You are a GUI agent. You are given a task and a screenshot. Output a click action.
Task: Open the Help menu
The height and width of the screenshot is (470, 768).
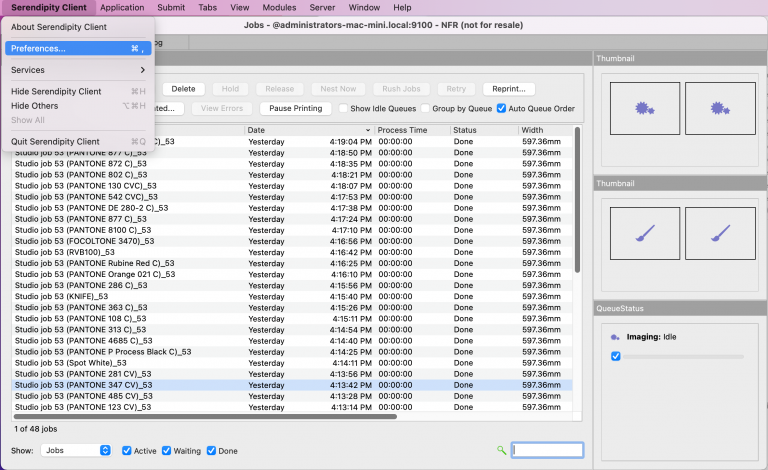tap(402, 7)
